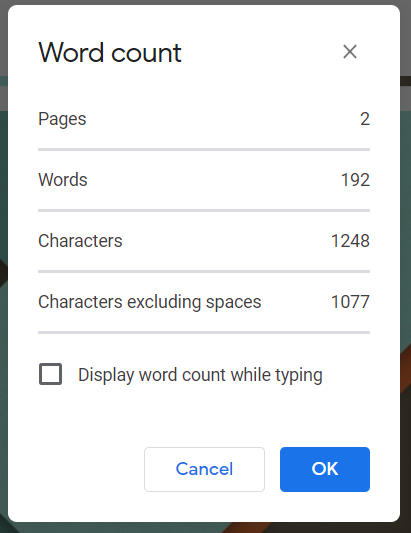The height and width of the screenshot is (533, 411).
Task: Select the 'Pages' row label
Action: point(62,119)
